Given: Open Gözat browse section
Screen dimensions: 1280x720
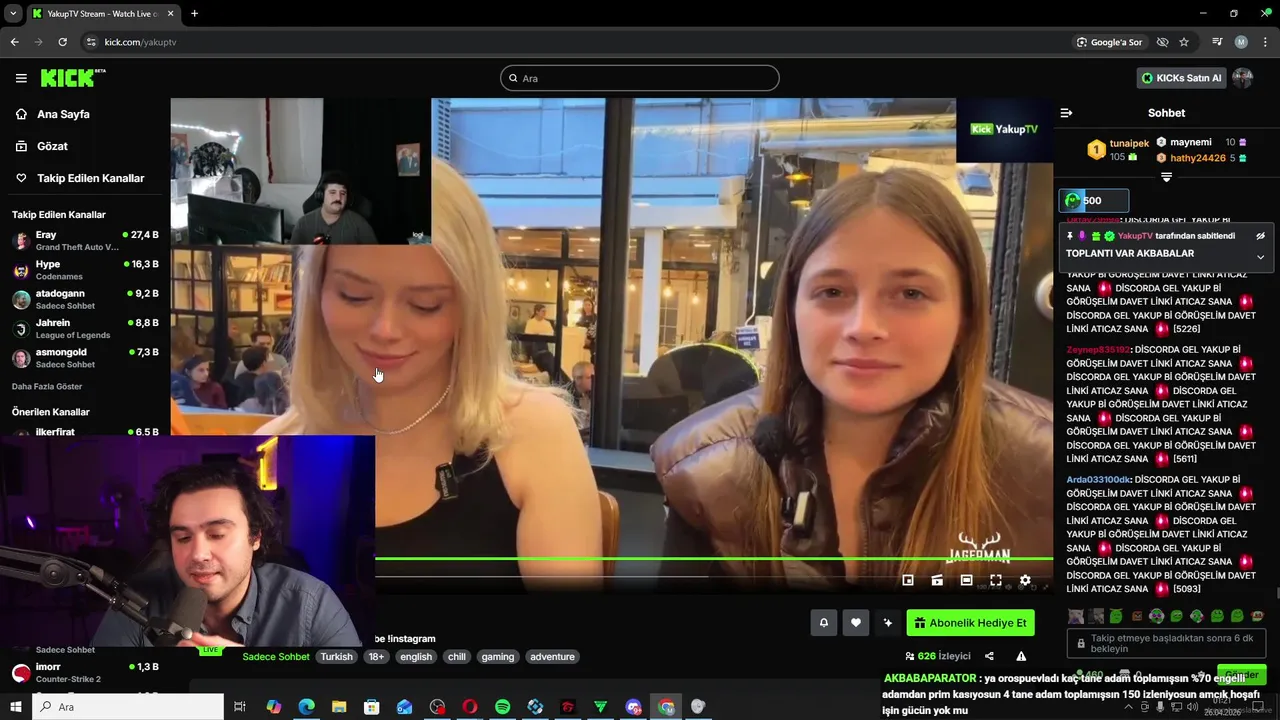Looking at the screenshot, I should 52,146.
